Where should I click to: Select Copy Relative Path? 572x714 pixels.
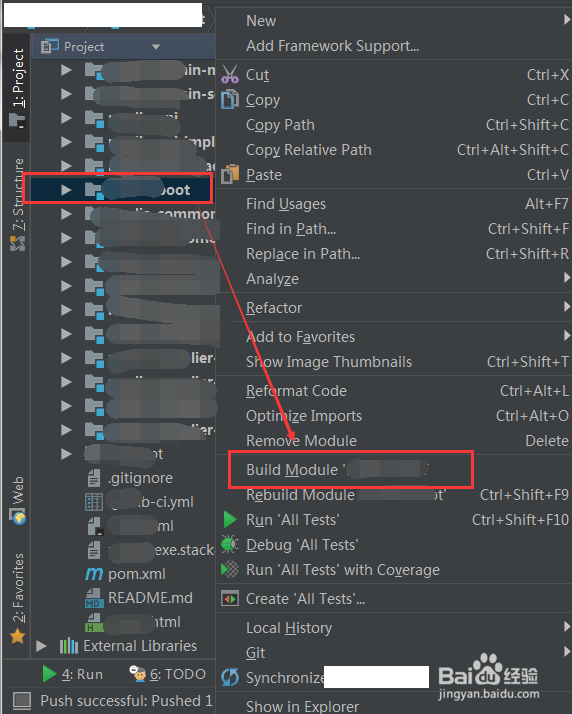click(x=393, y=149)
